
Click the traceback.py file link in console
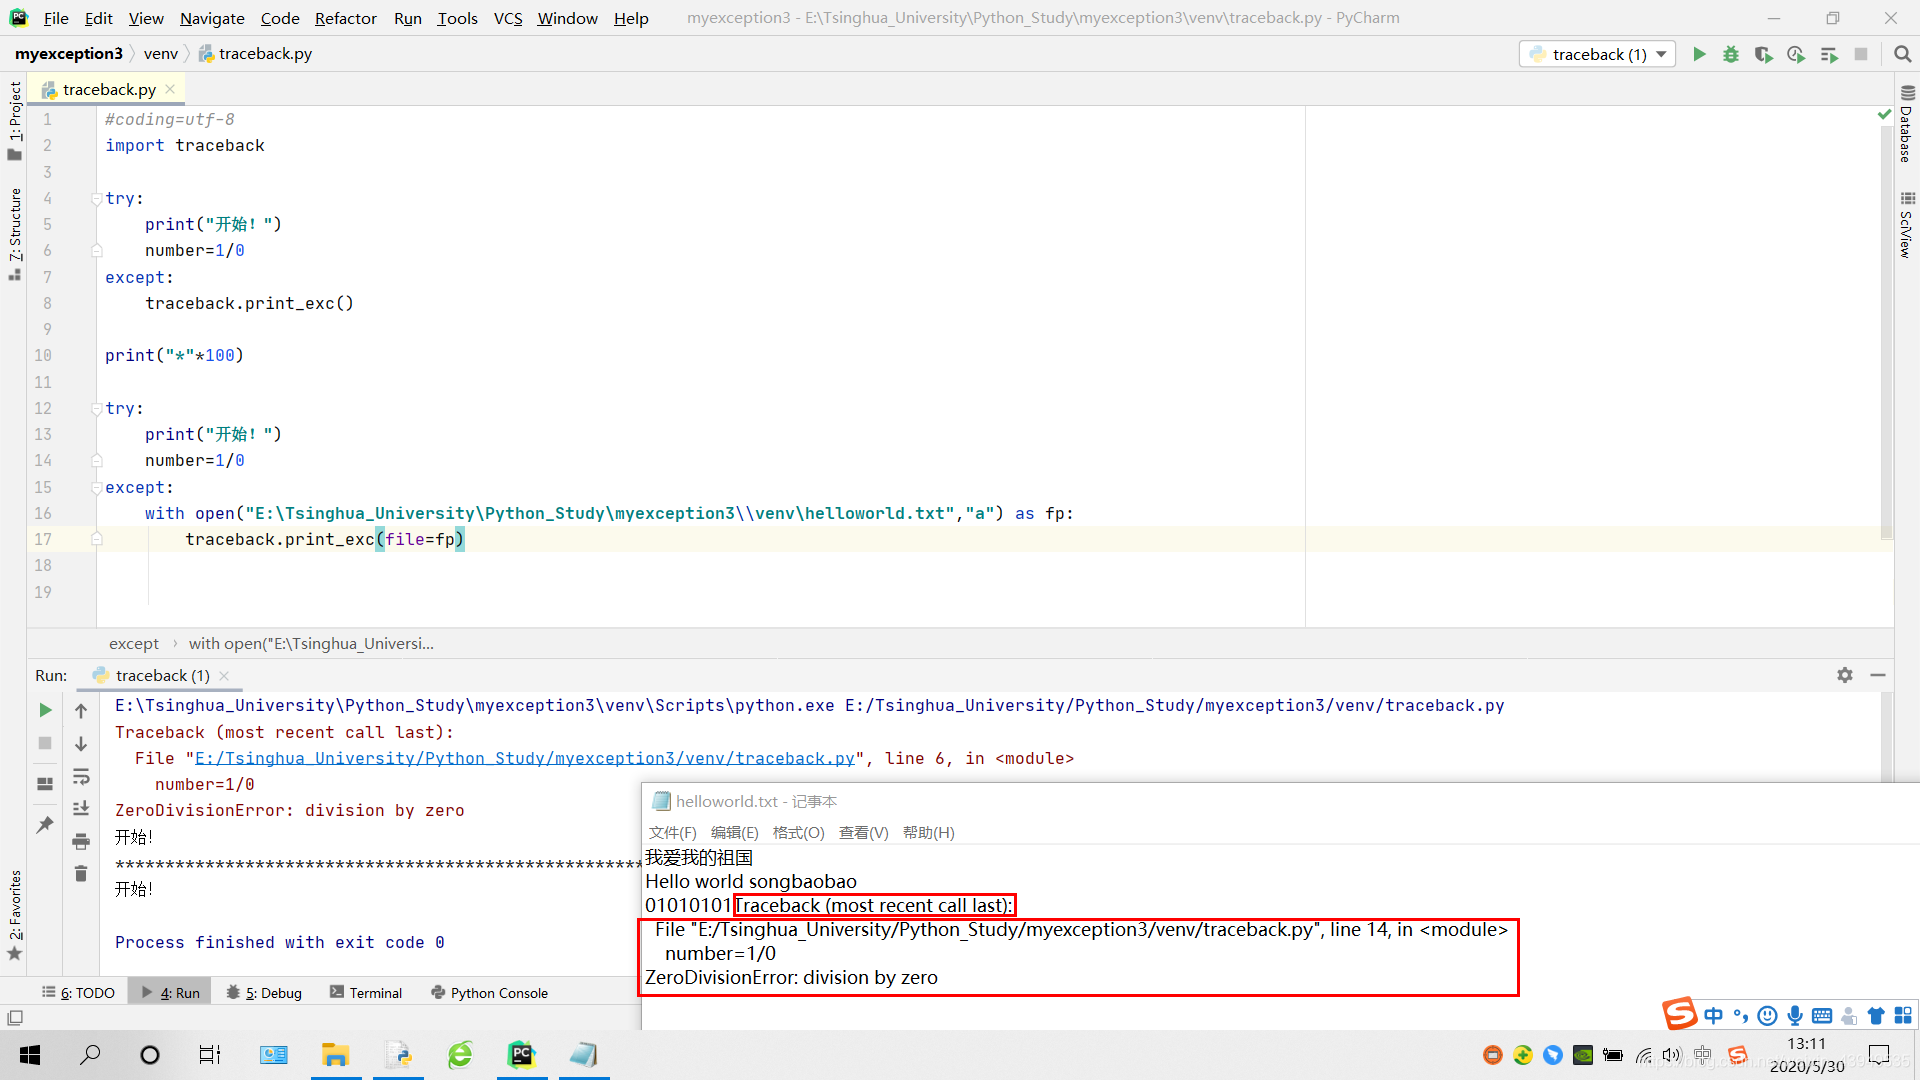click(524, 758)
